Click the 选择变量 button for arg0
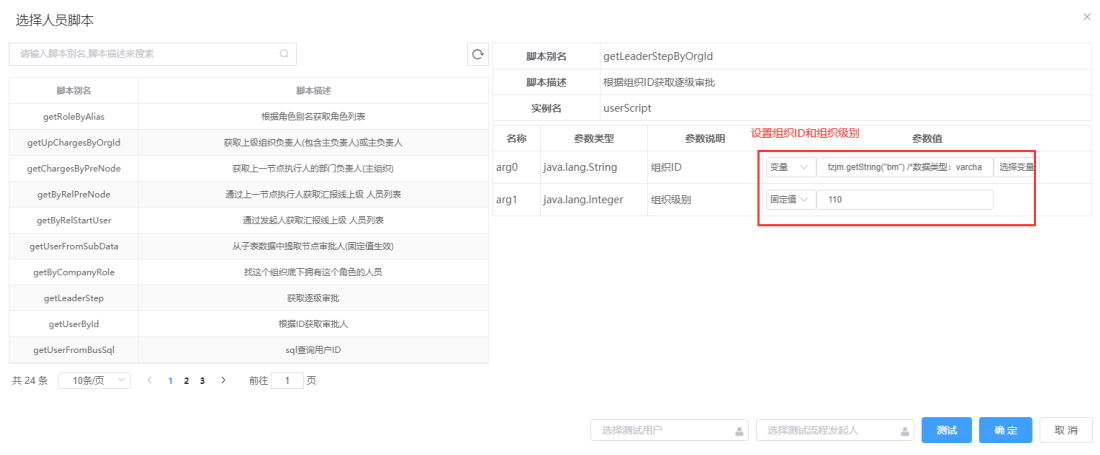 (1017, 168)
